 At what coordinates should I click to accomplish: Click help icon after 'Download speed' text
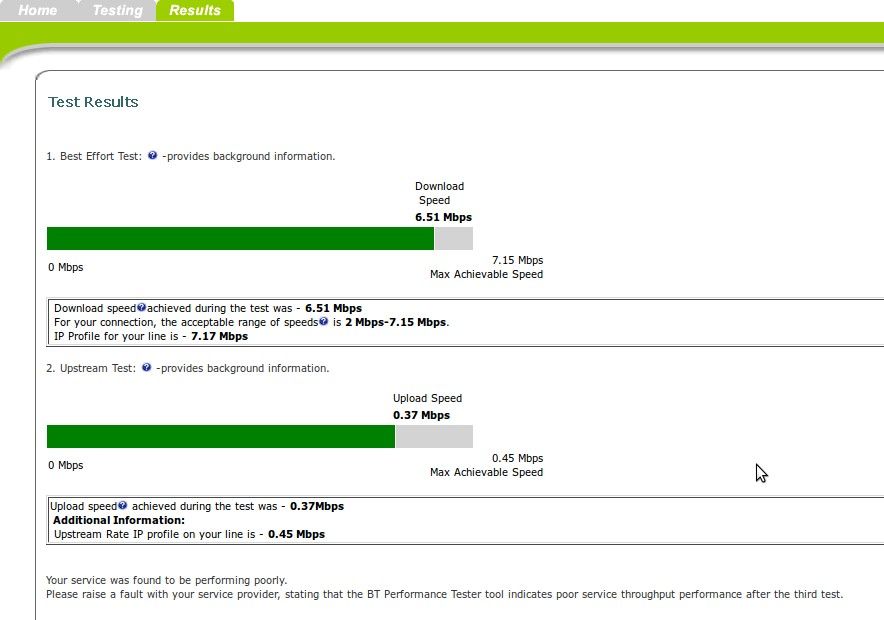(141, 308)
